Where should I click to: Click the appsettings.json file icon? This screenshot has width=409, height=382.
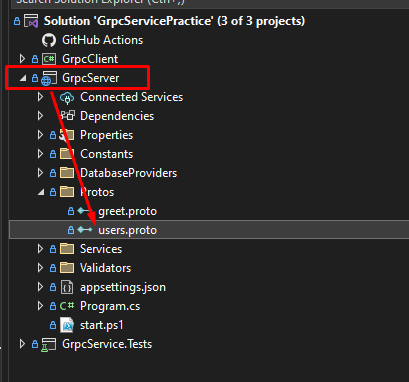point(67,287)
